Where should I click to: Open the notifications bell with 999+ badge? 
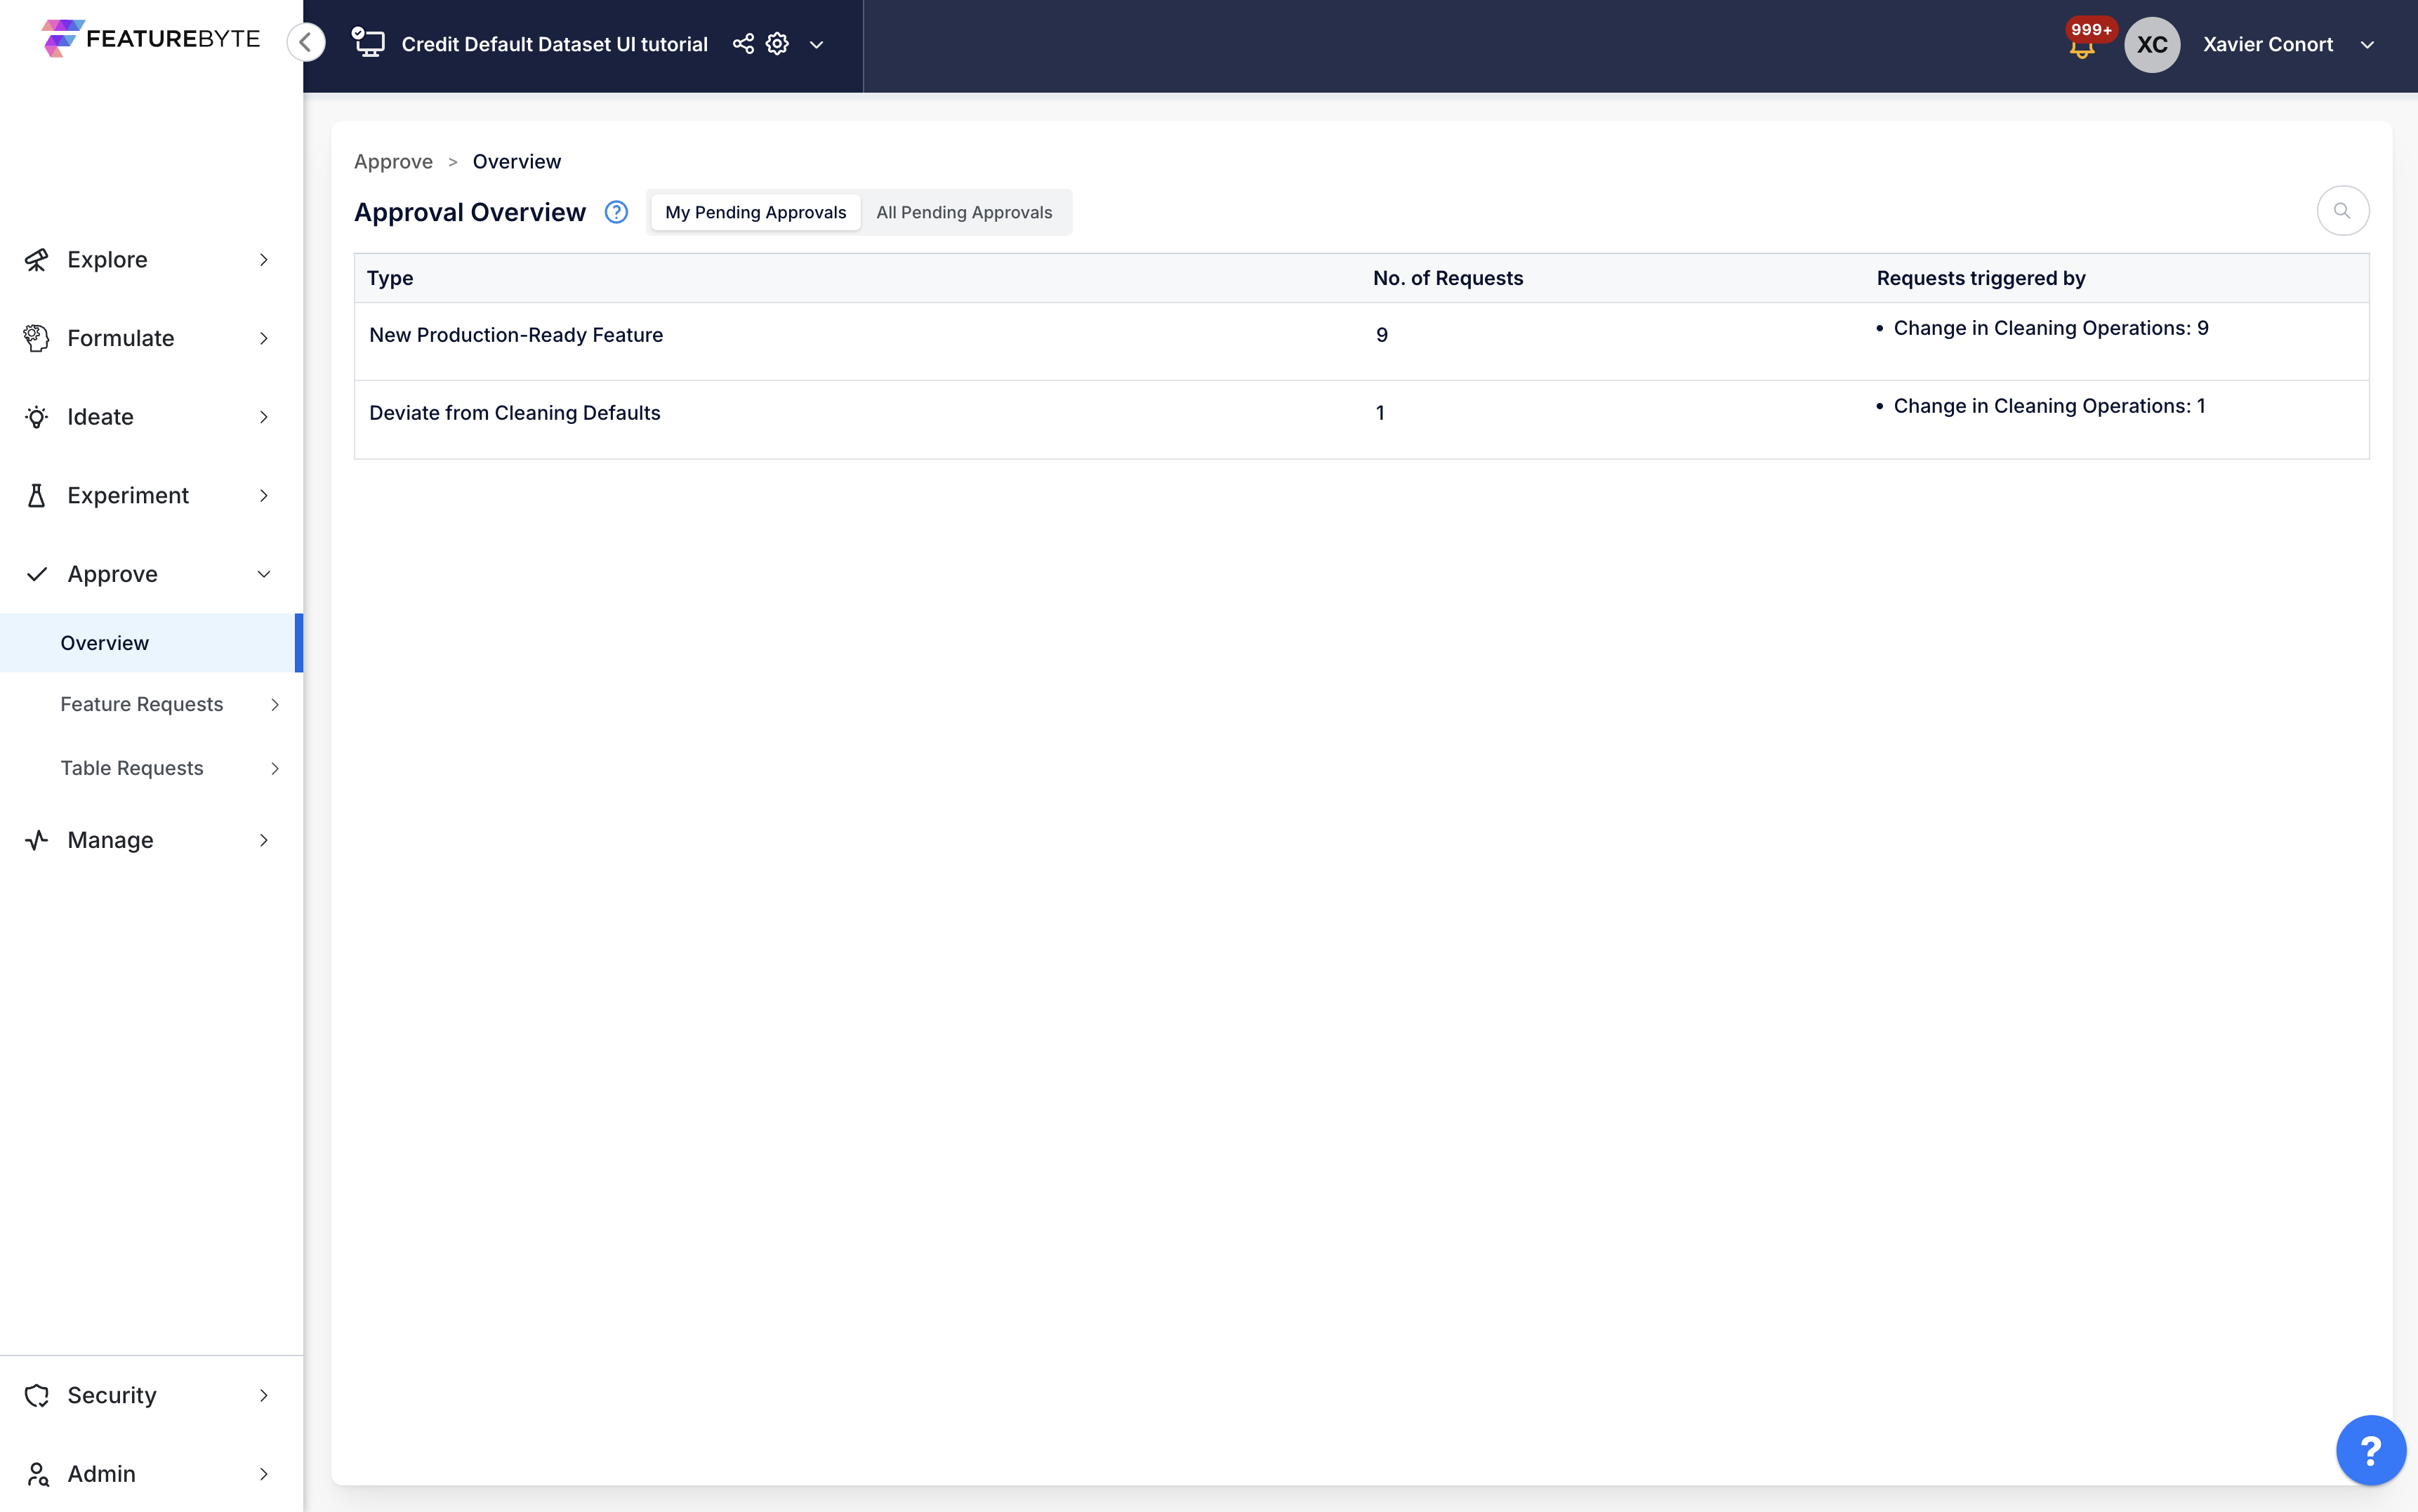tap(2082, 46)
